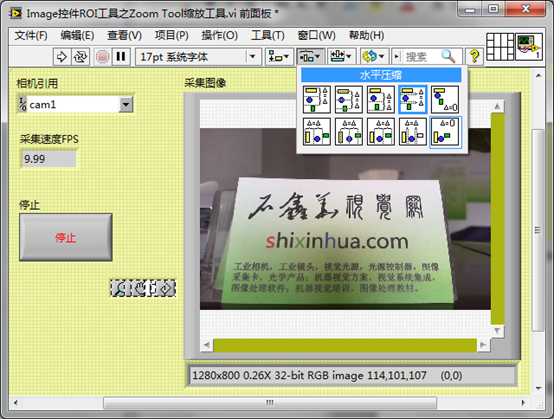Click the small arrow left of search box
This screenshot has width=554, height=419.
[x=397, y=57]
